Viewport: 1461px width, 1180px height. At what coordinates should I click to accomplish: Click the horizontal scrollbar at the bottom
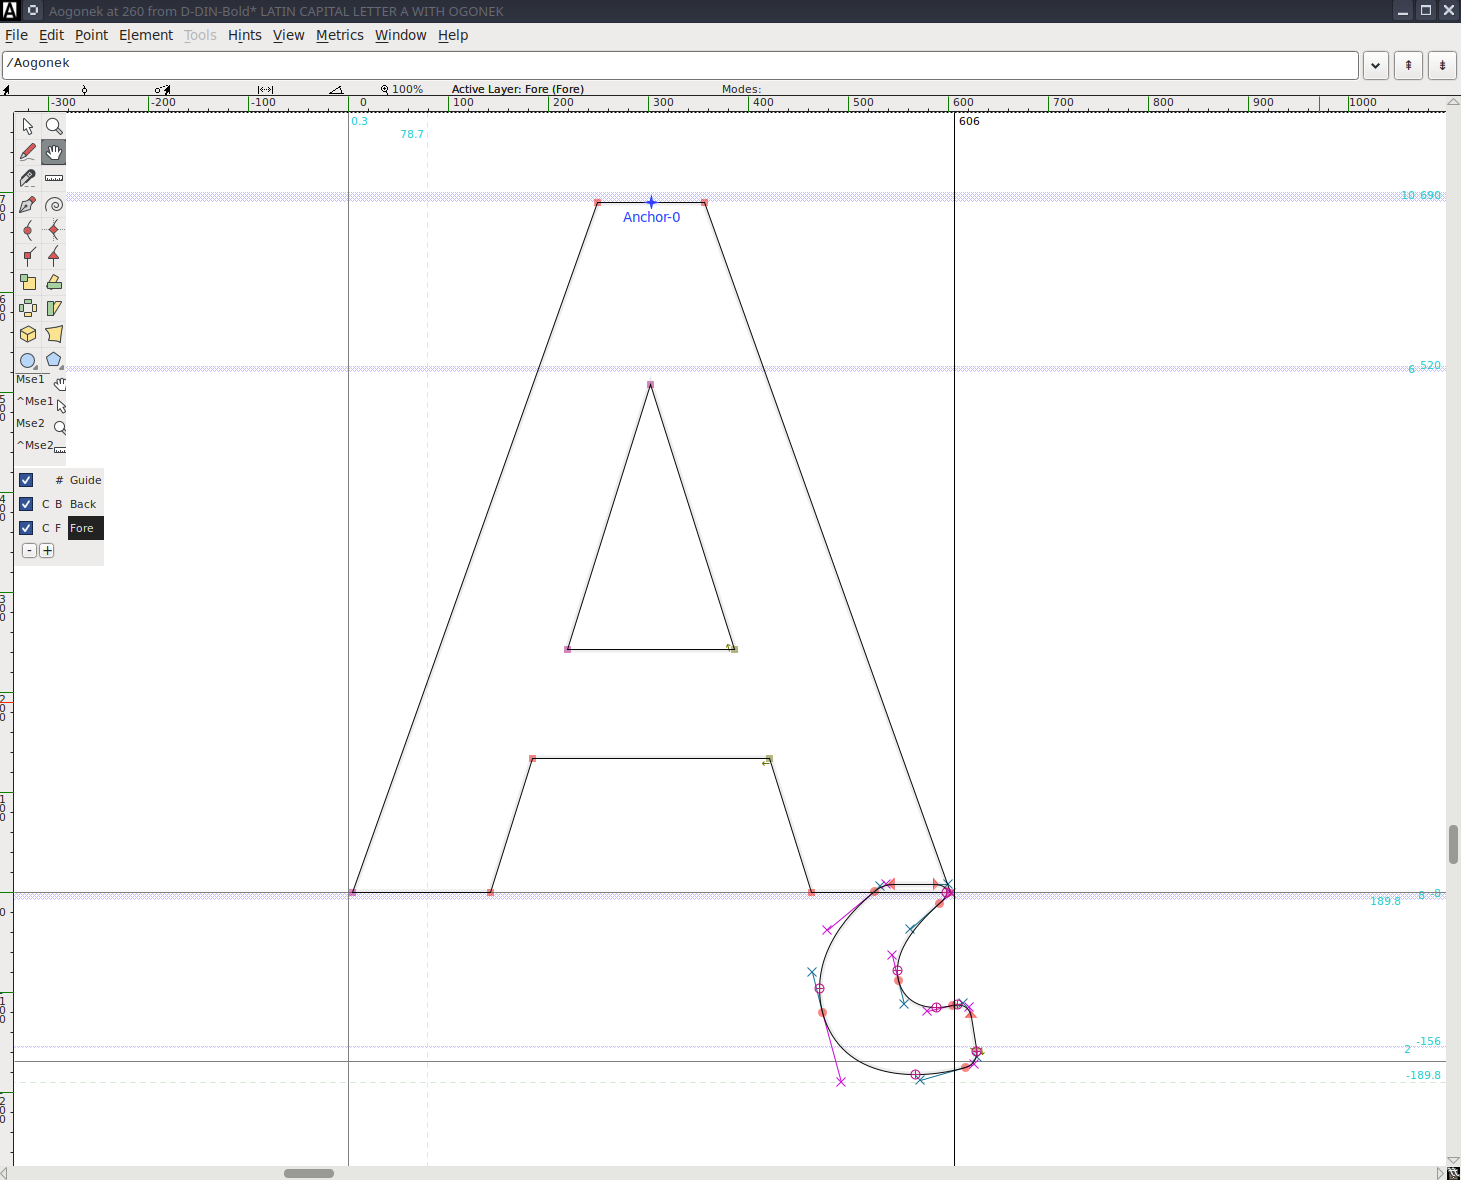click(x=309, y=1173)
